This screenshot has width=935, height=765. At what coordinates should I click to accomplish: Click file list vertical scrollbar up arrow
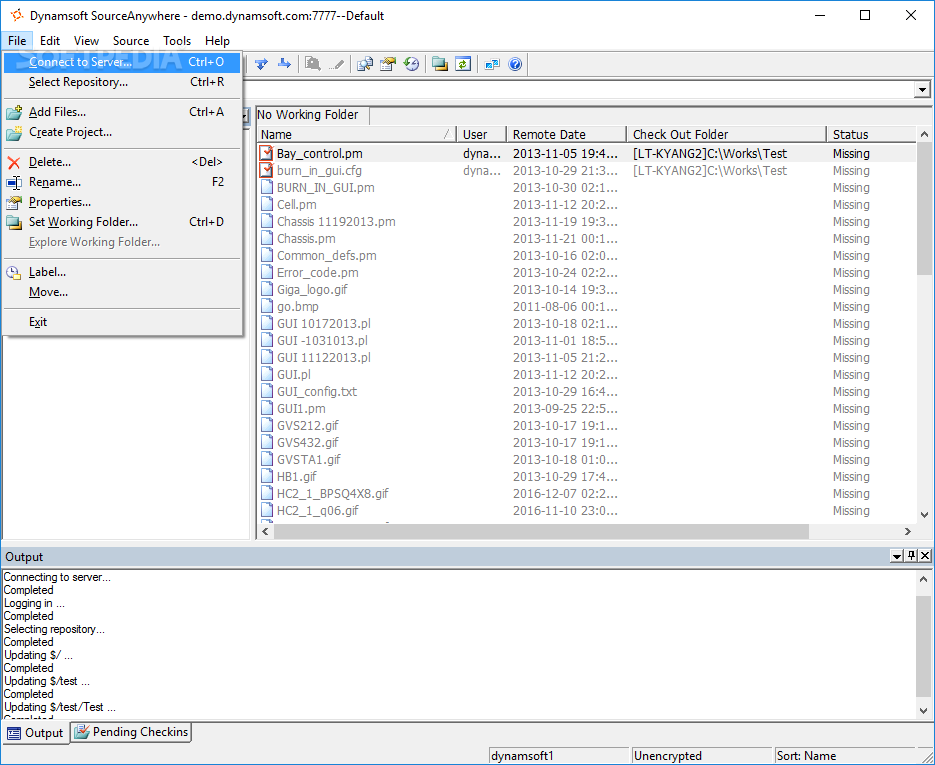coord(924,134)
